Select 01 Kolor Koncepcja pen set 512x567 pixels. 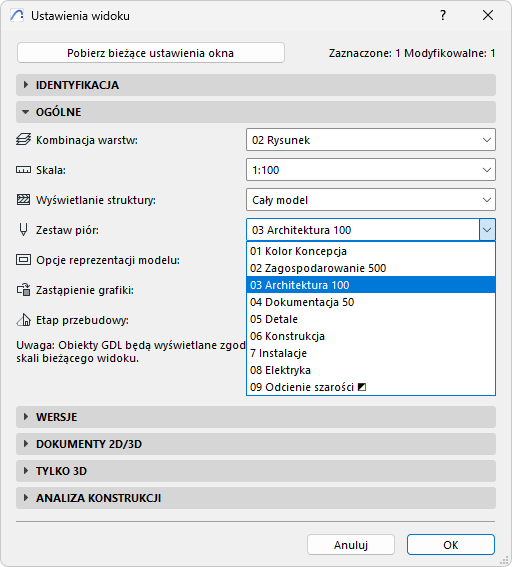(371, 251)
